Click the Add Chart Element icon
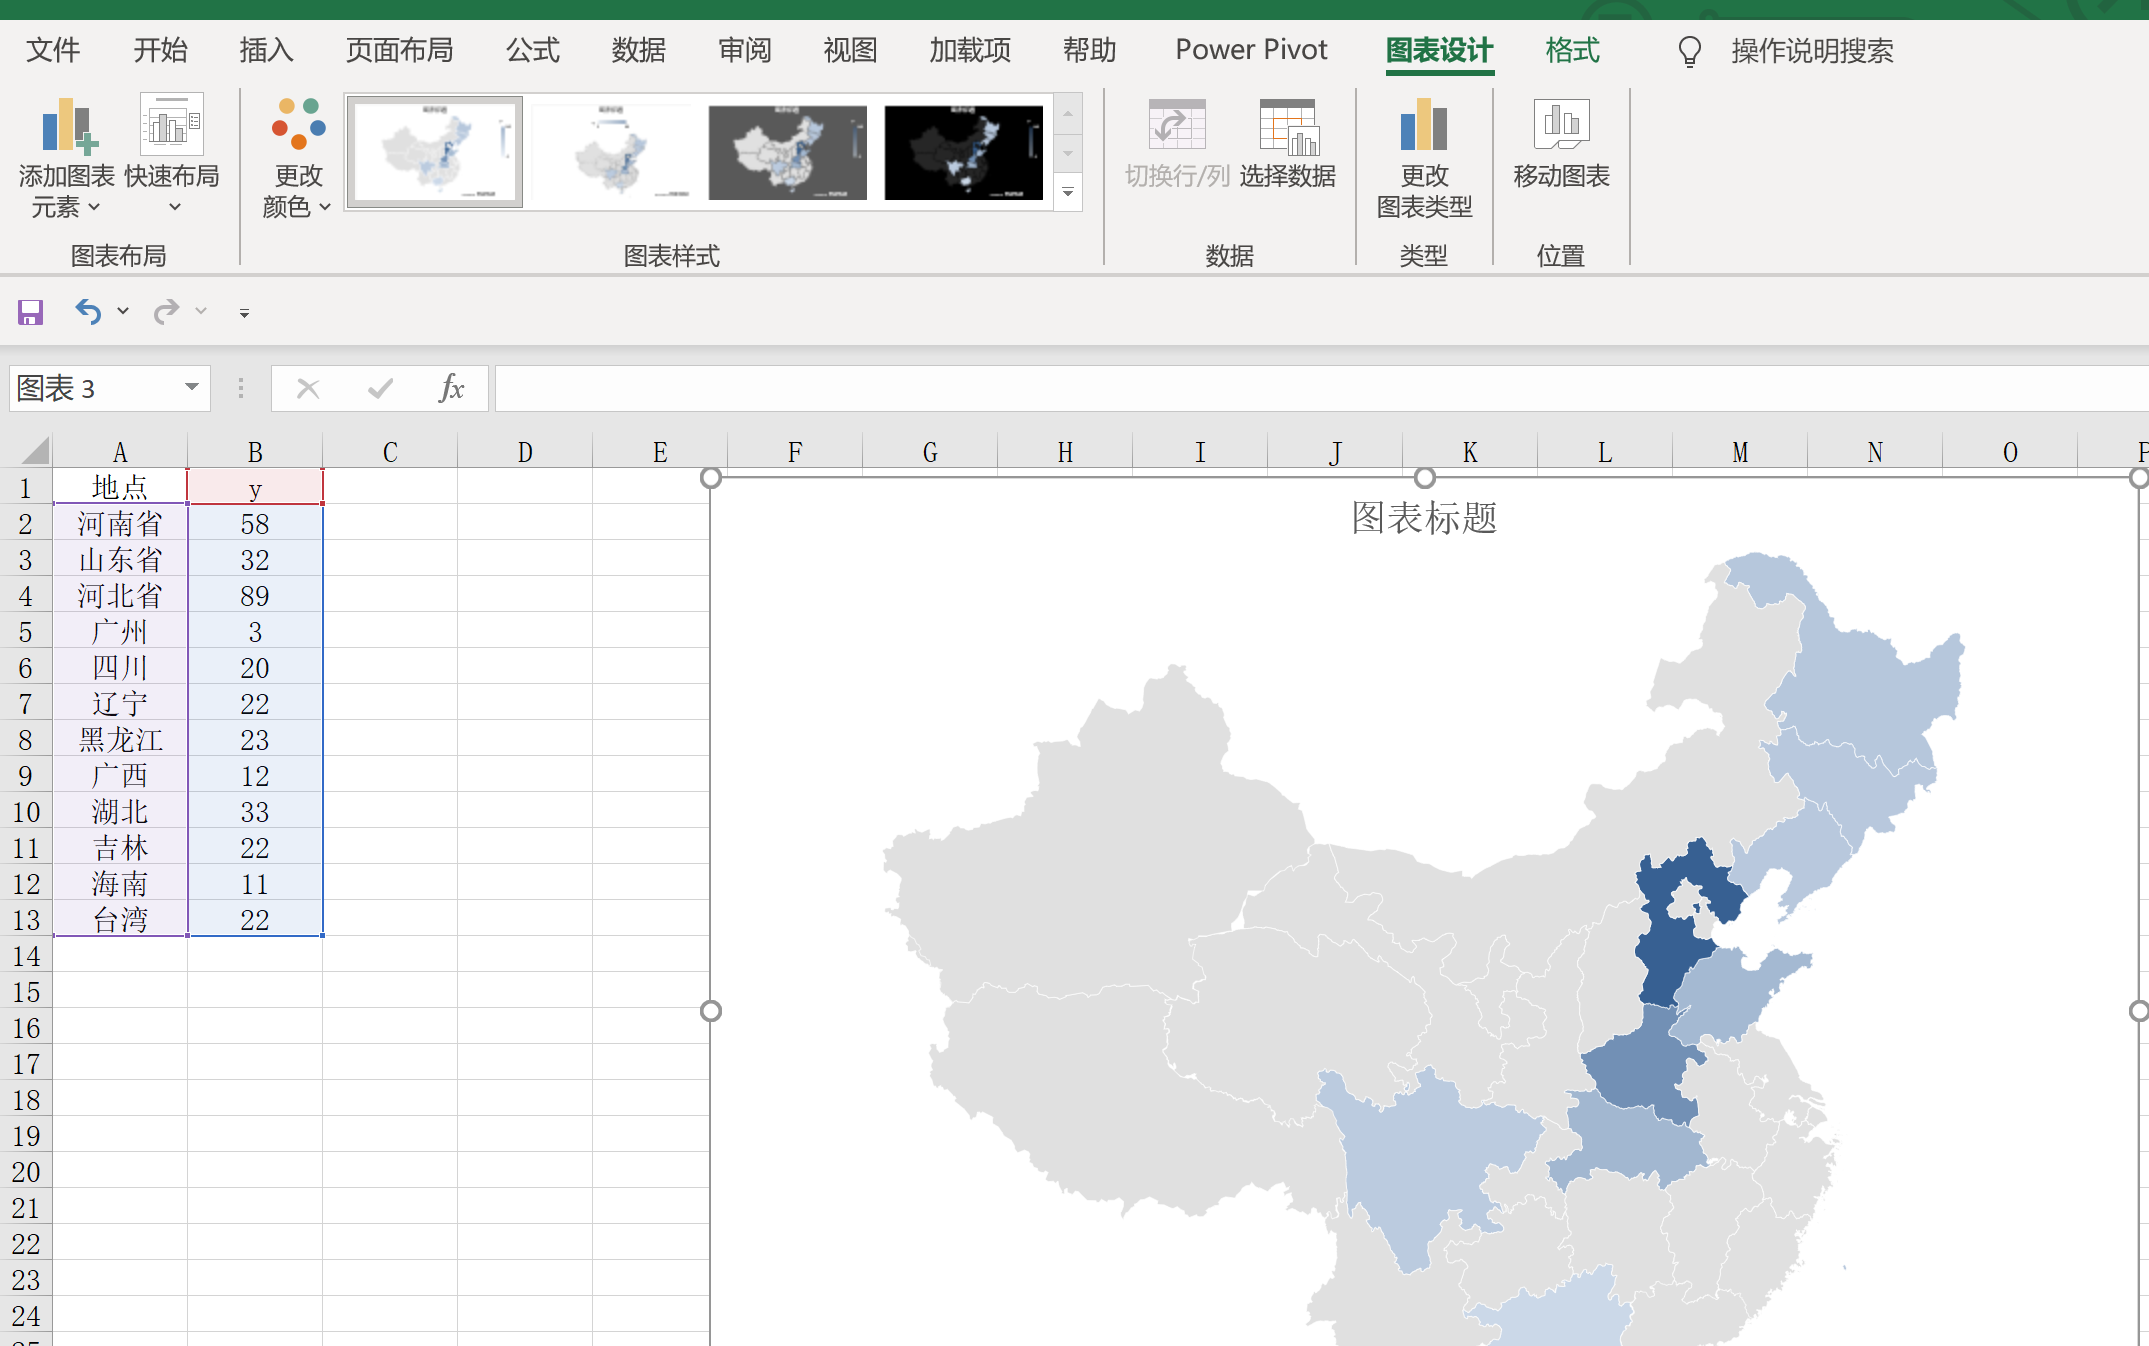 (67, 127)
